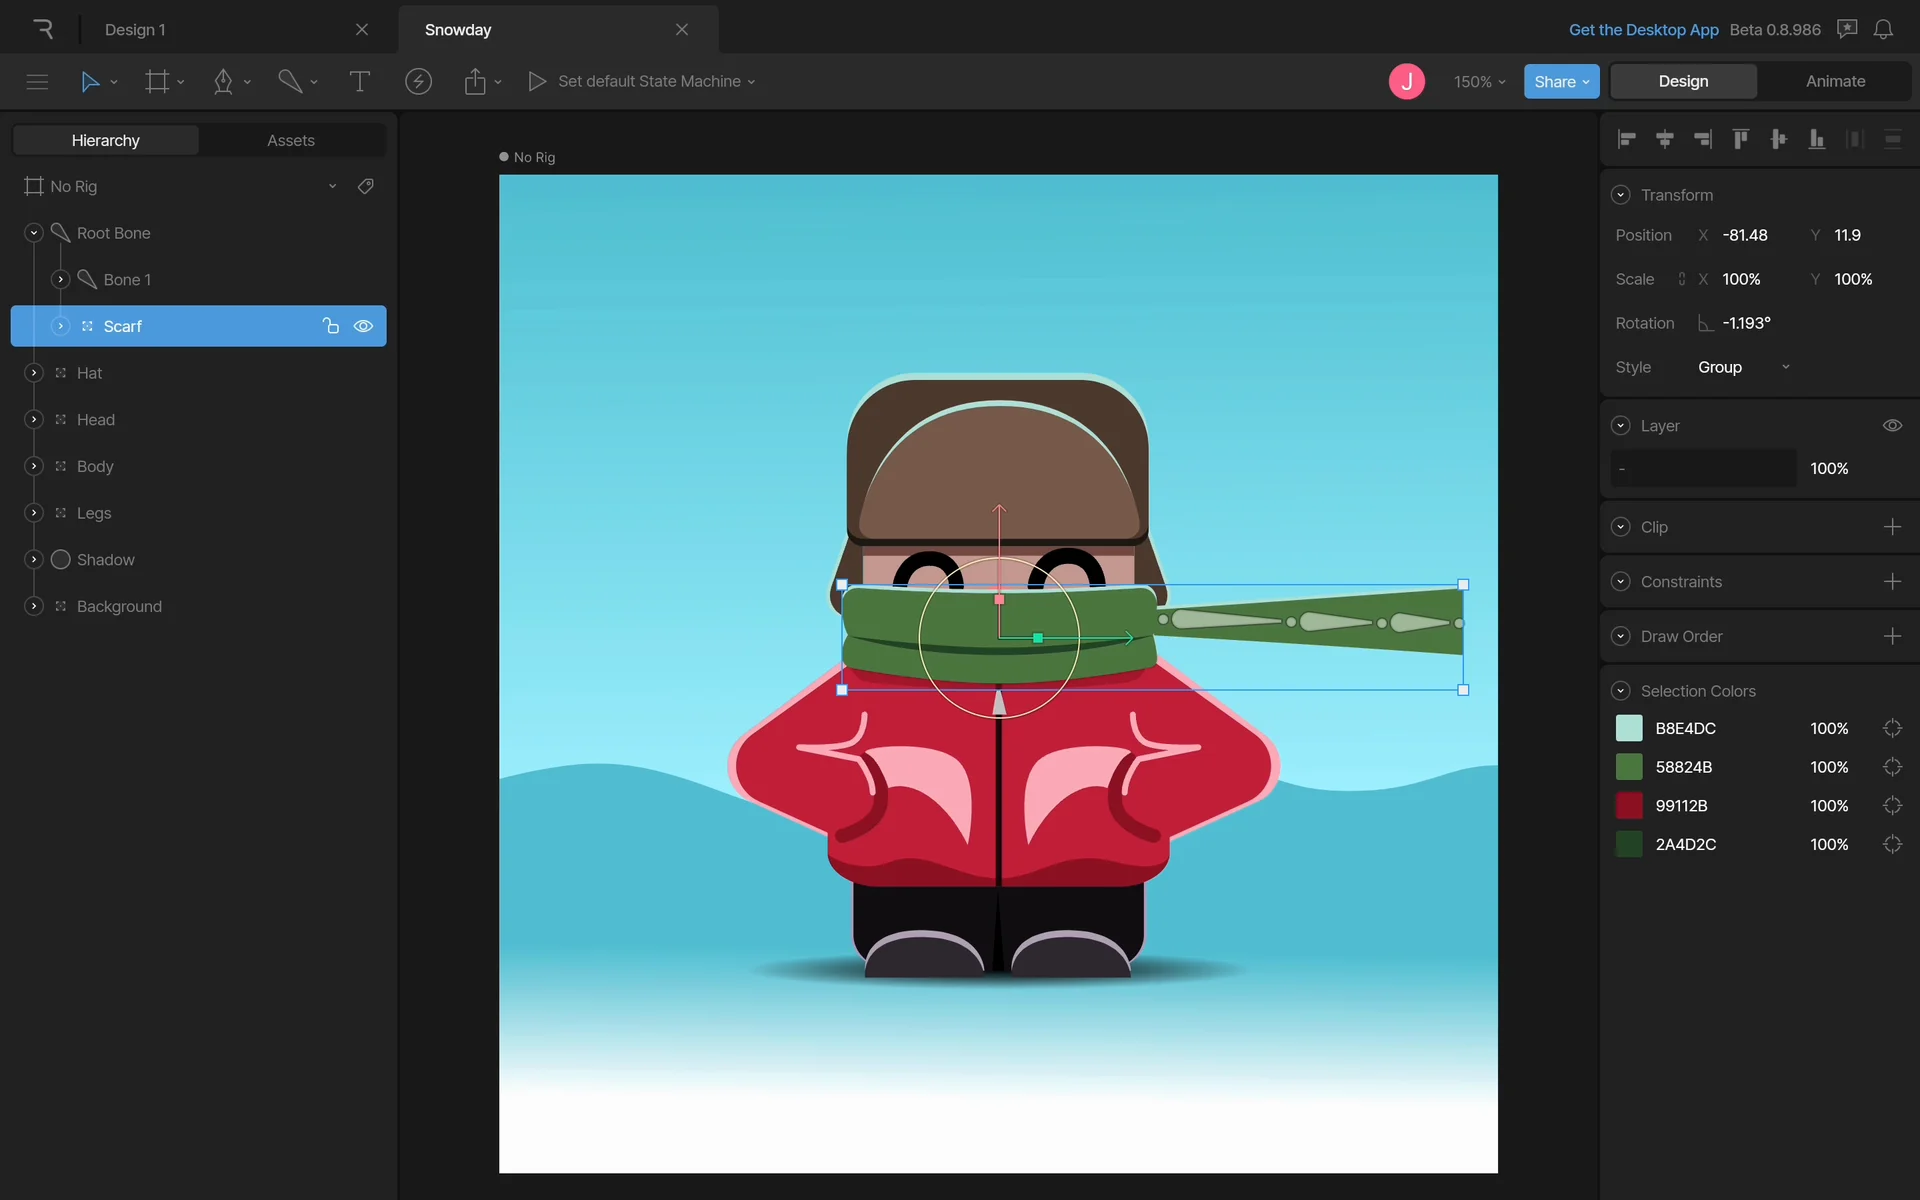
Task: Click Get the Desktop App link
Action: click(1643, 29)
